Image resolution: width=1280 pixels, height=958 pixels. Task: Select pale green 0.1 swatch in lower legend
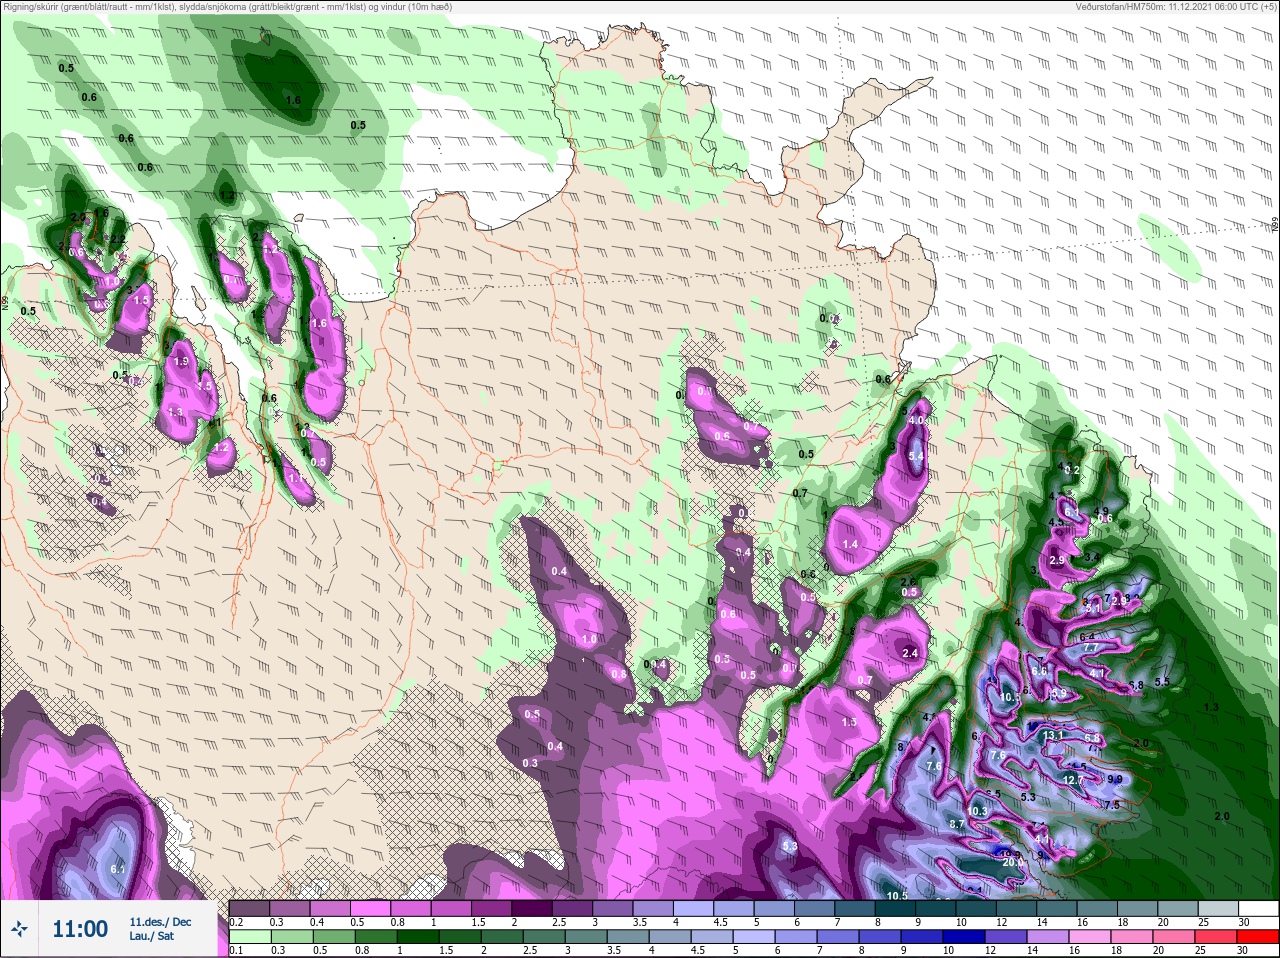[x=250, y=937]
